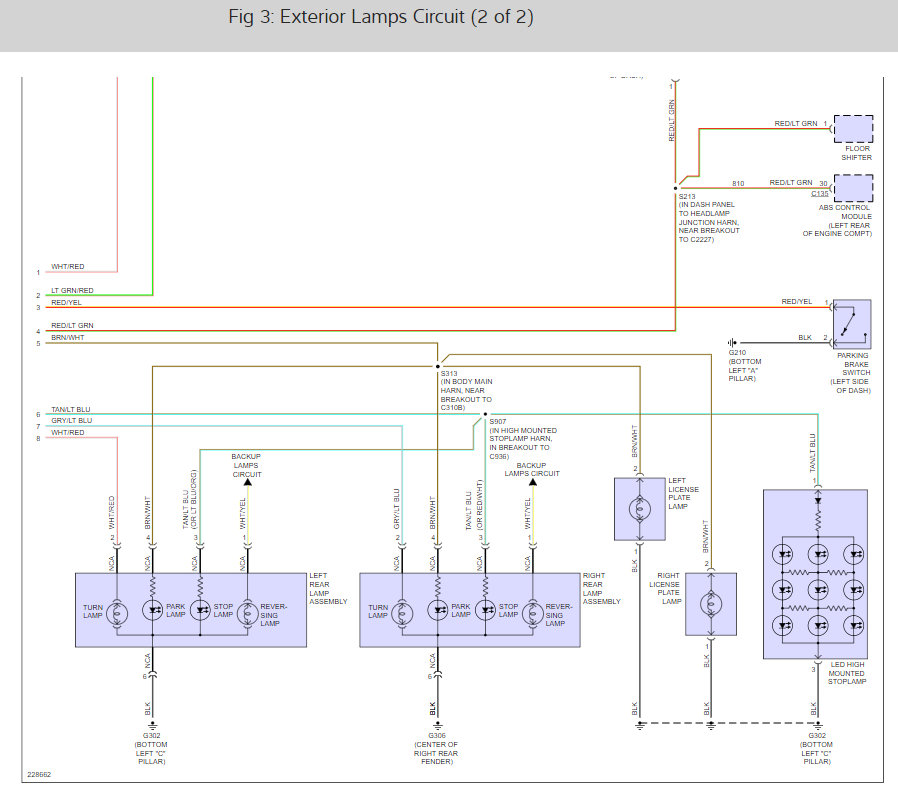Click the 'FLOOR SHIFTER' label
Screen dimensions: 898x794
(x=857, y=153)
